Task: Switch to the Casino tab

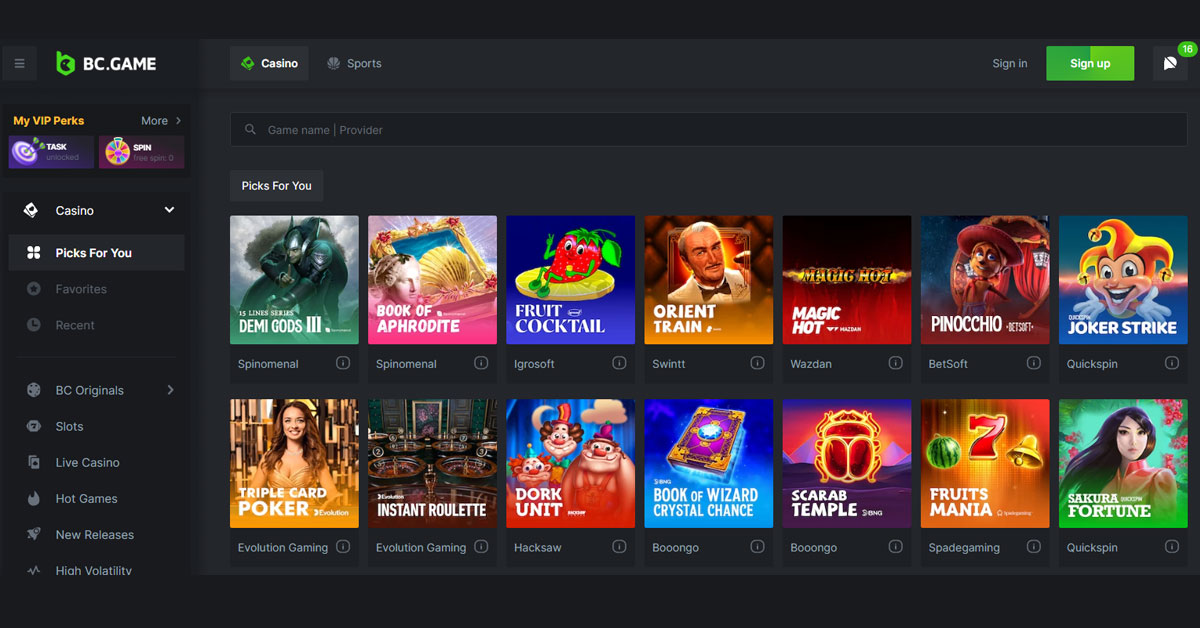Action: (x=269, y=63)
